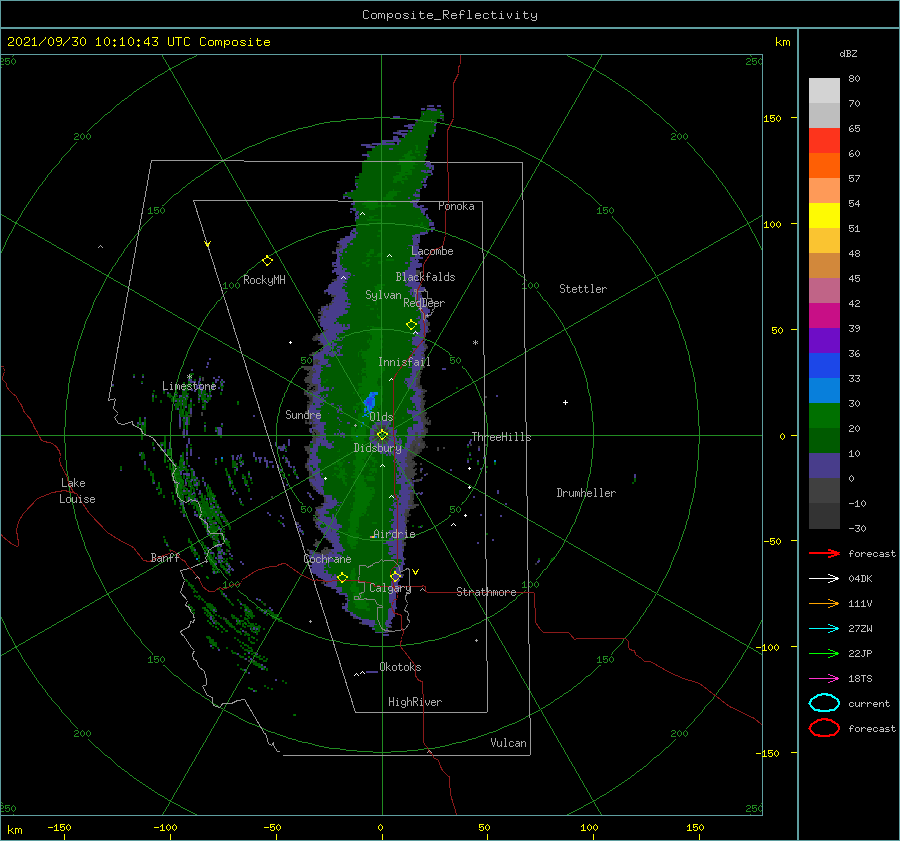Click the Stettler town label

point(583,289)
